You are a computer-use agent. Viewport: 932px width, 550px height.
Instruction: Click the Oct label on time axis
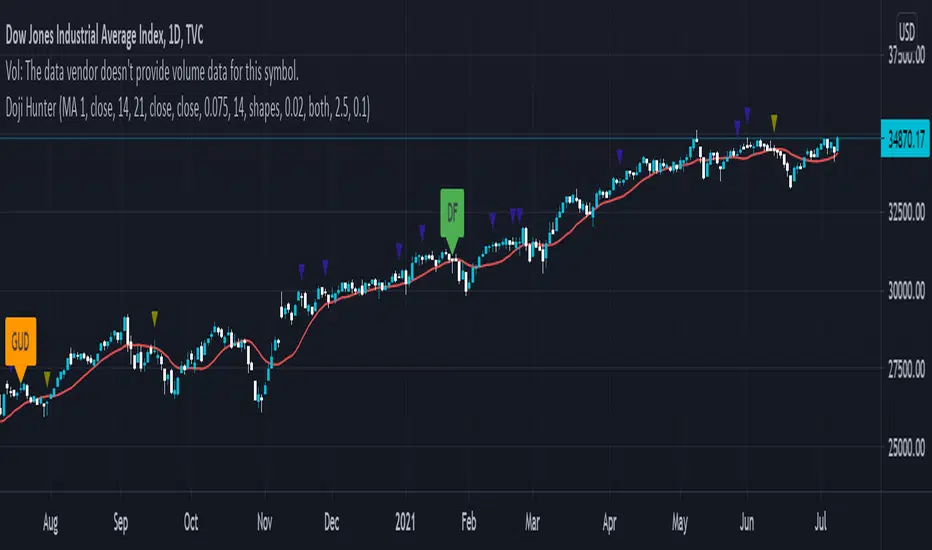pyautogui.click(x=191, y=522)
